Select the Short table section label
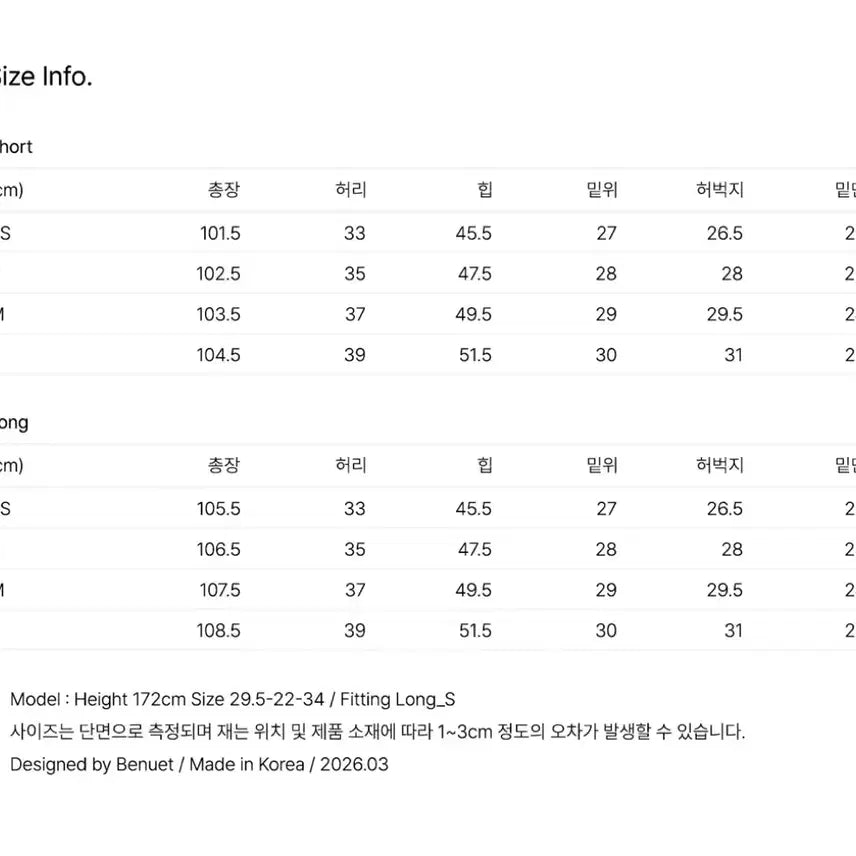856x856 pixels. tap(16, 147)
